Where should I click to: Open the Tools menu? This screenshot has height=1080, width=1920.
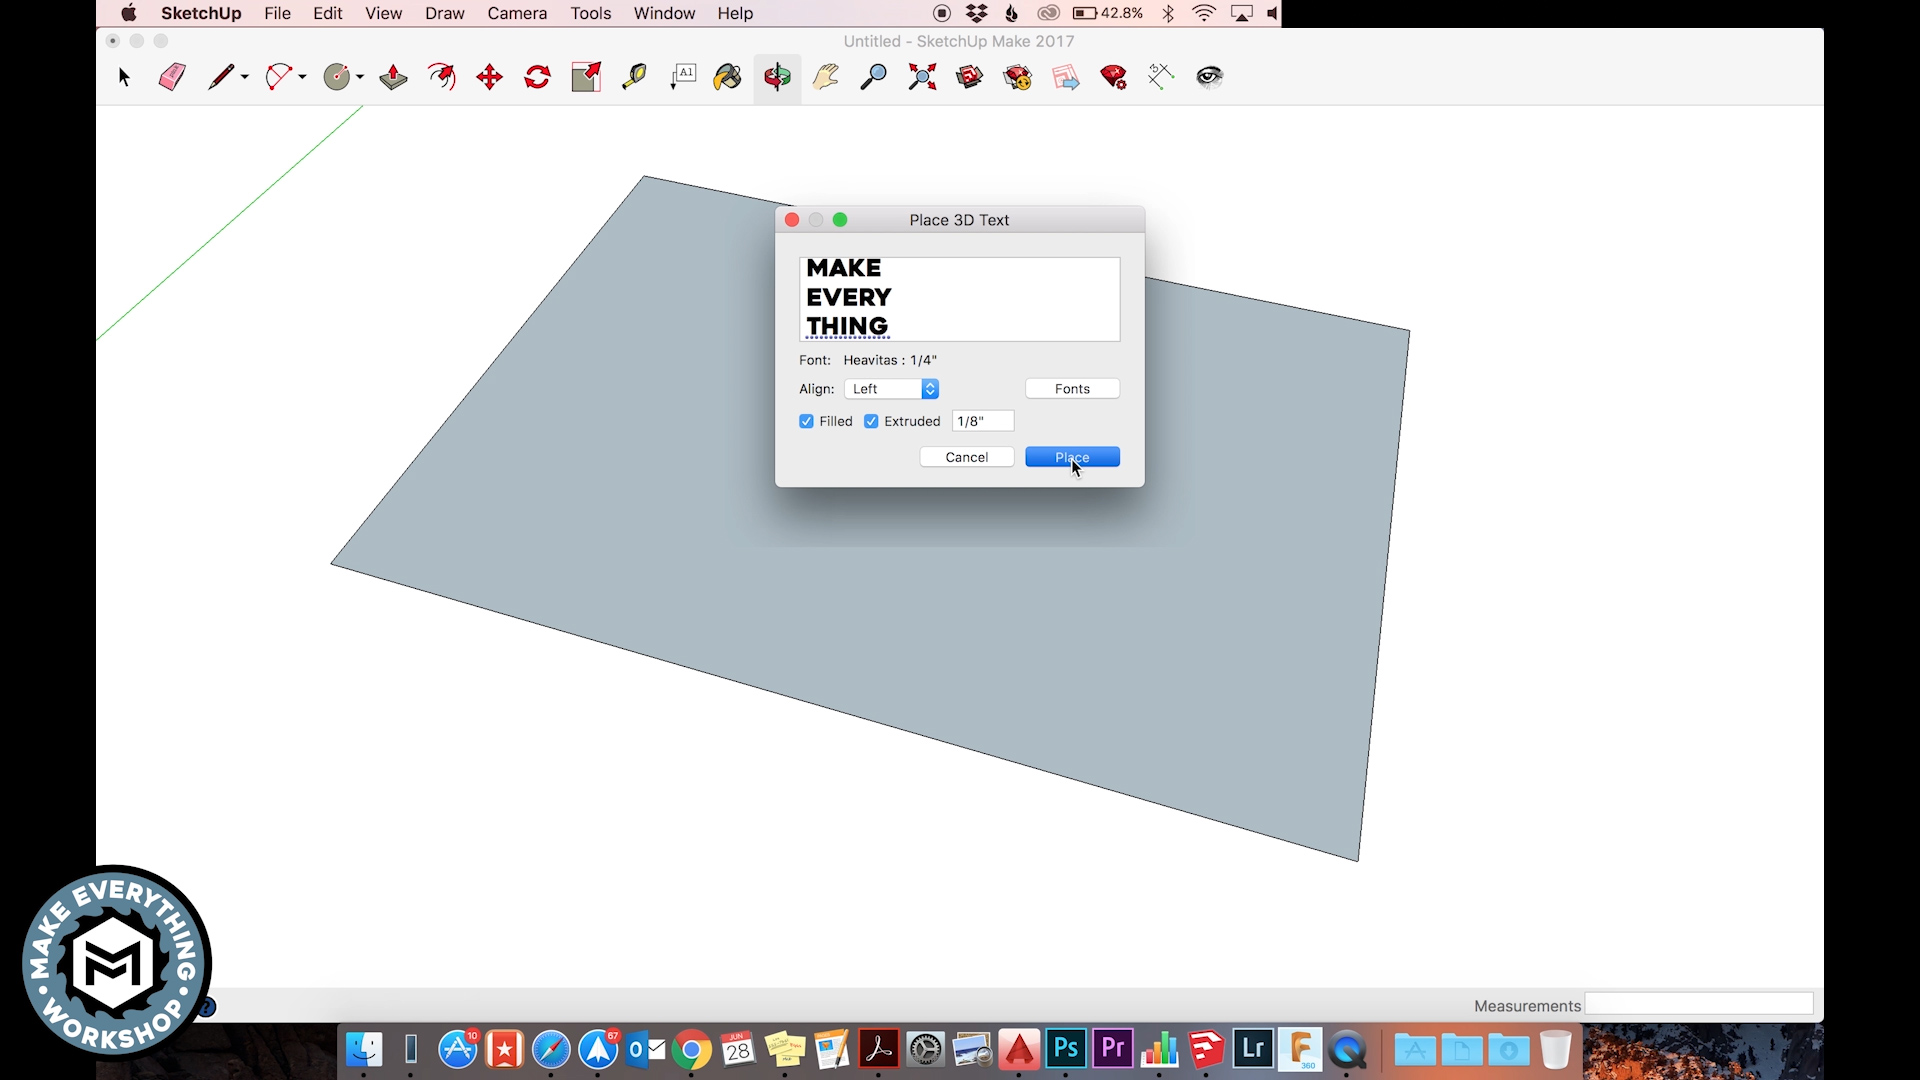[x=591, y=13]
